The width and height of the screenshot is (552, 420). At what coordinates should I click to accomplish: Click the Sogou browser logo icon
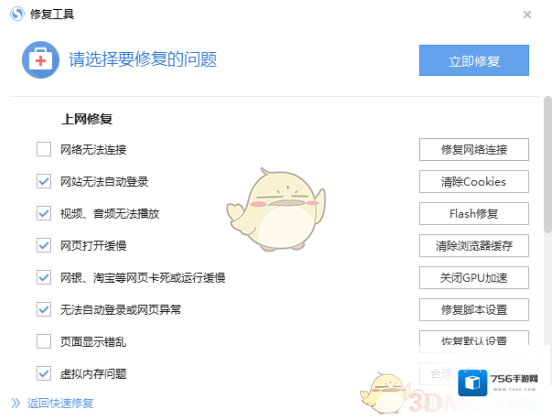[17, 14]
